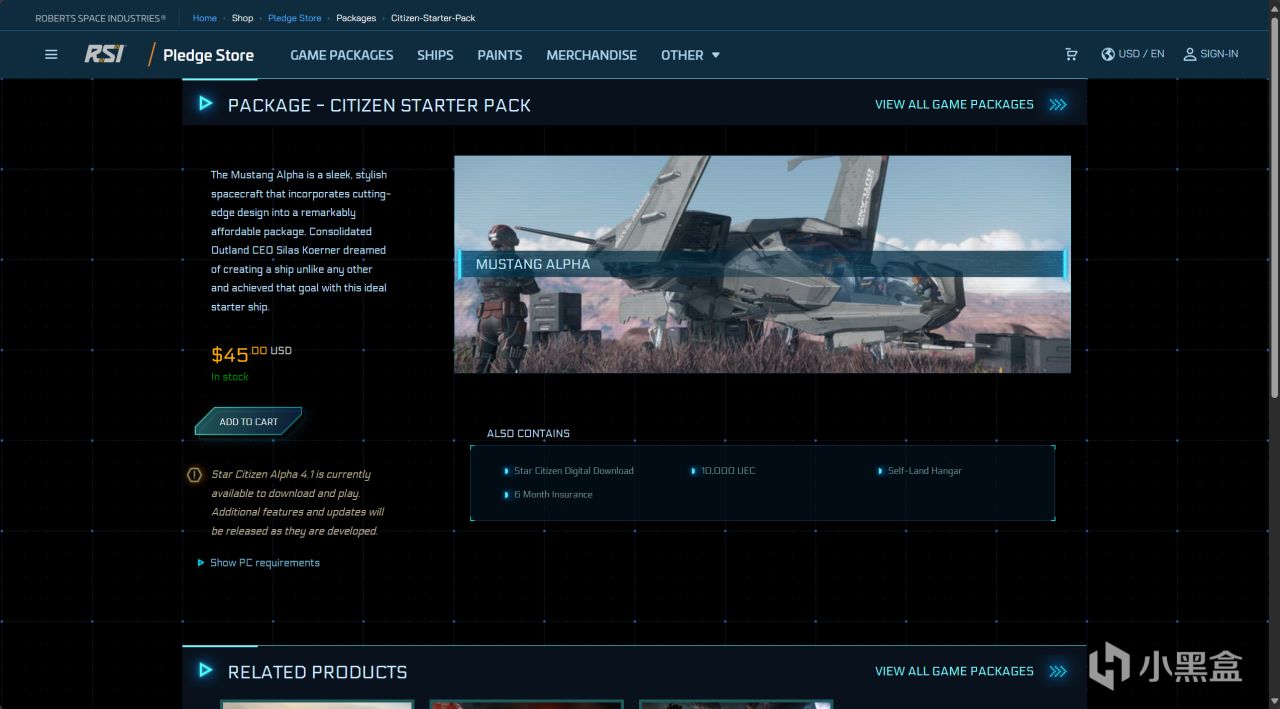Click the MUSTANG ALPHA banner label
The width and height of the screenshot is (1280, 709).
click(533, 264)
